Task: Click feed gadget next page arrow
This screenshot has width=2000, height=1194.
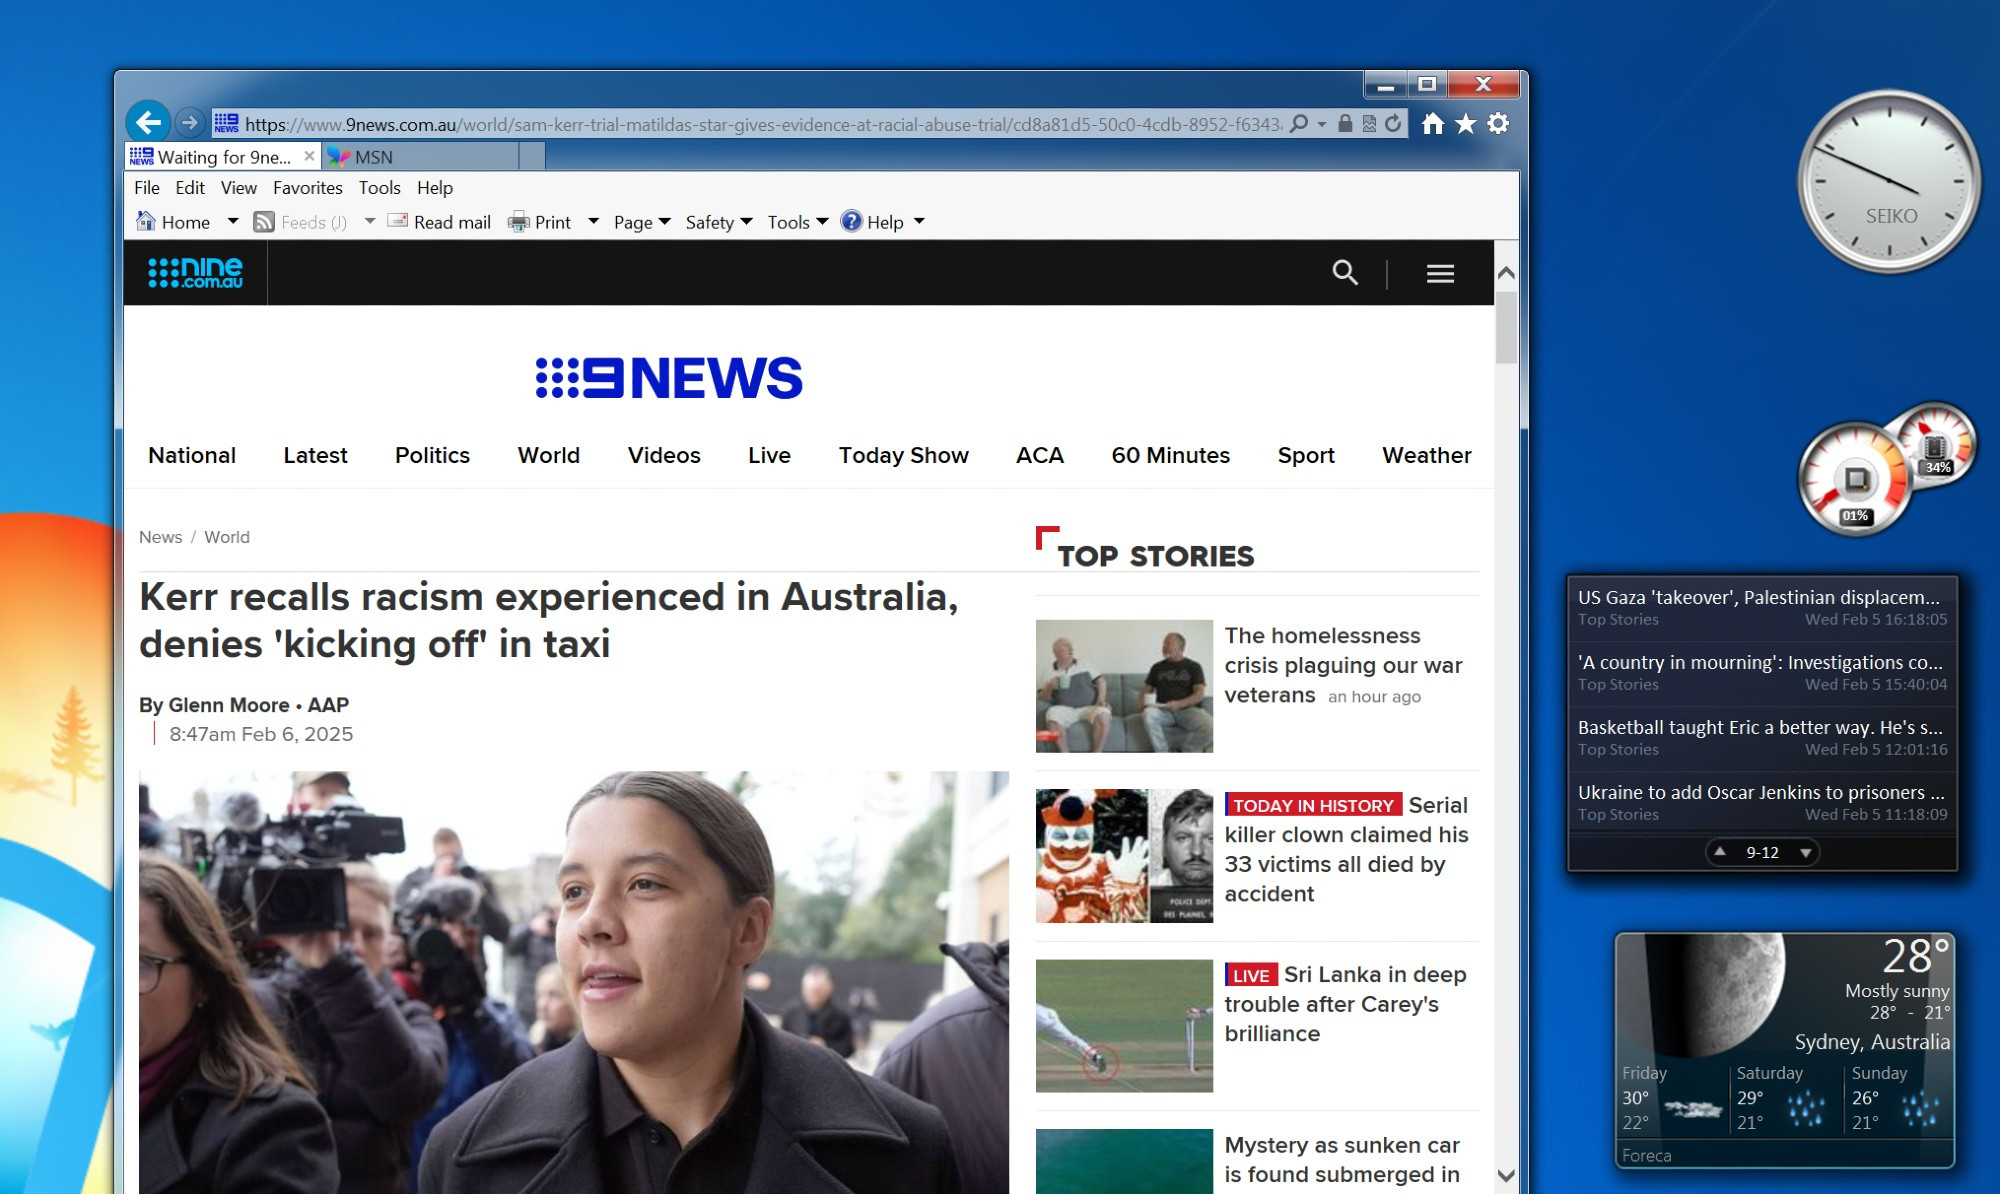Action: click(x=1805, y=853)
